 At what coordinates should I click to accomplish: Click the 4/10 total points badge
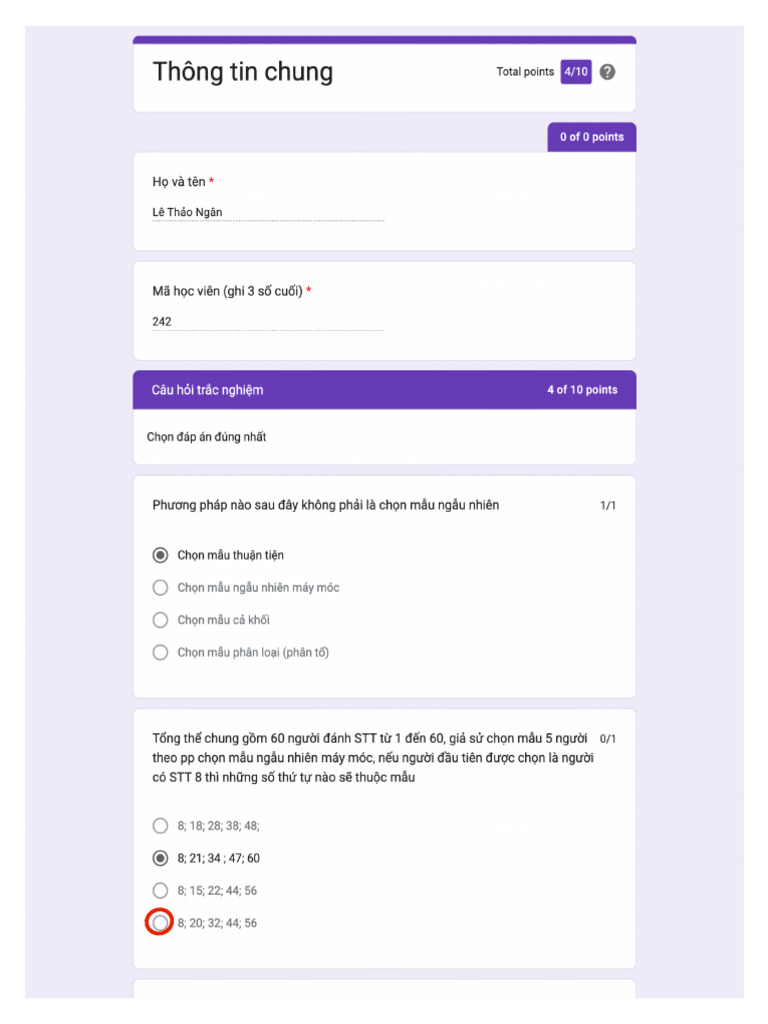575,72
